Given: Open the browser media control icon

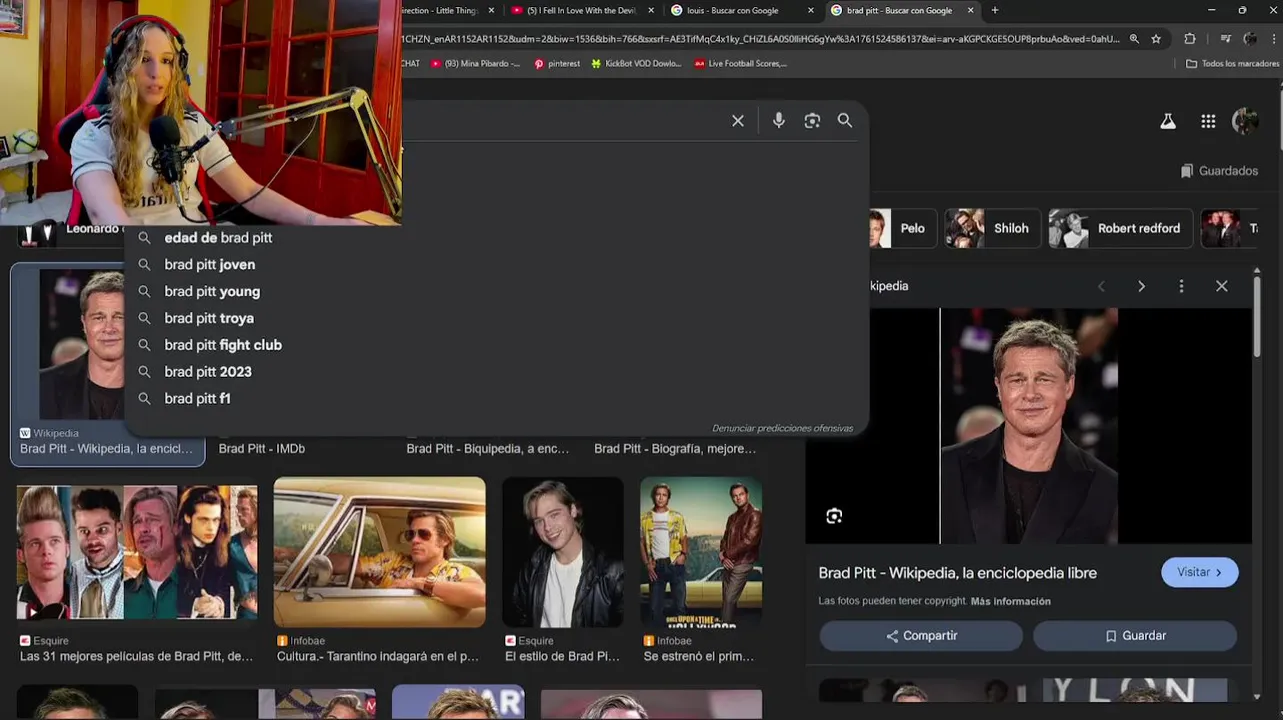Looking at the screenshot, I should 1226,39.
